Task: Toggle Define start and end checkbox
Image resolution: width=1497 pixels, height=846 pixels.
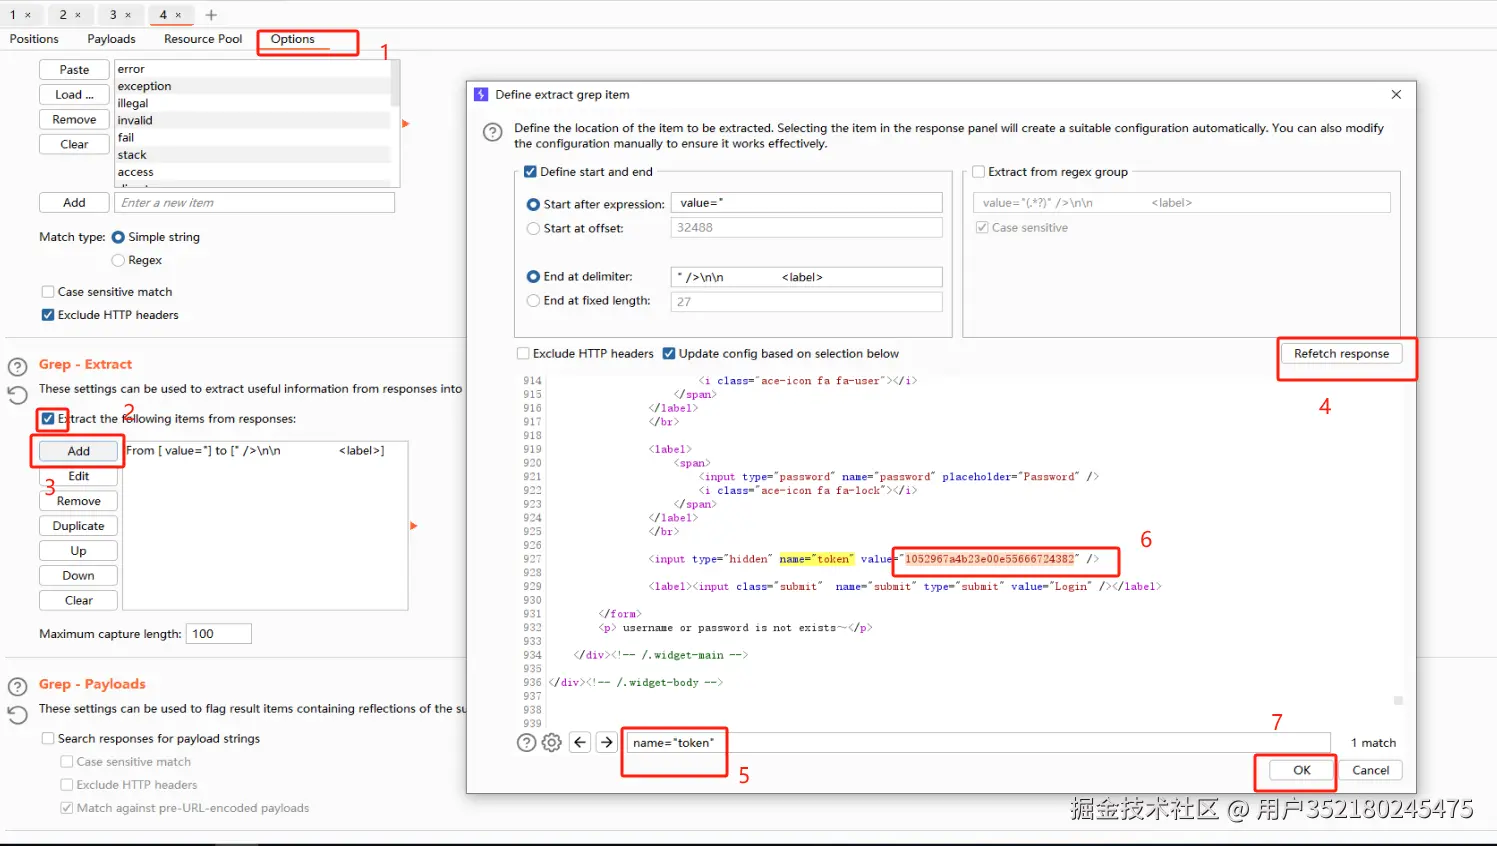Action: click(x=530, y=172)
